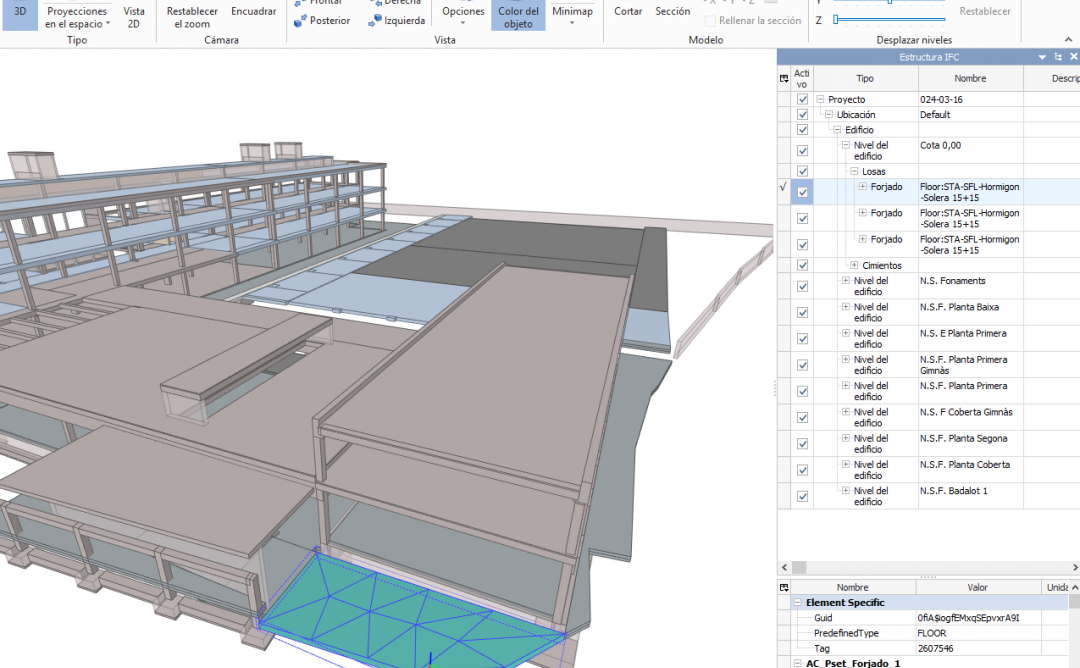Click the Valor column header
1080x668 pixels.
click(977, 587)
